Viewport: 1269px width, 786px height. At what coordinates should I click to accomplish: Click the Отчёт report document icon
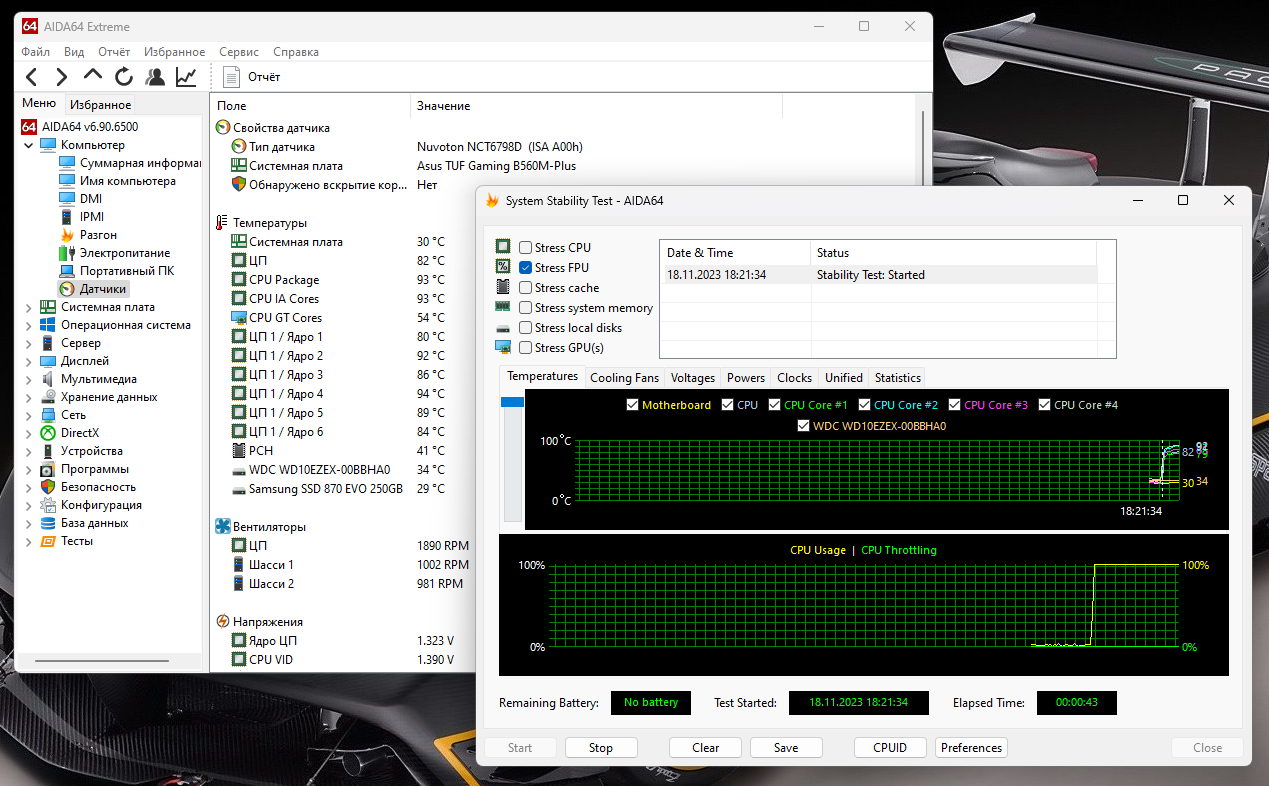(232, 77)
